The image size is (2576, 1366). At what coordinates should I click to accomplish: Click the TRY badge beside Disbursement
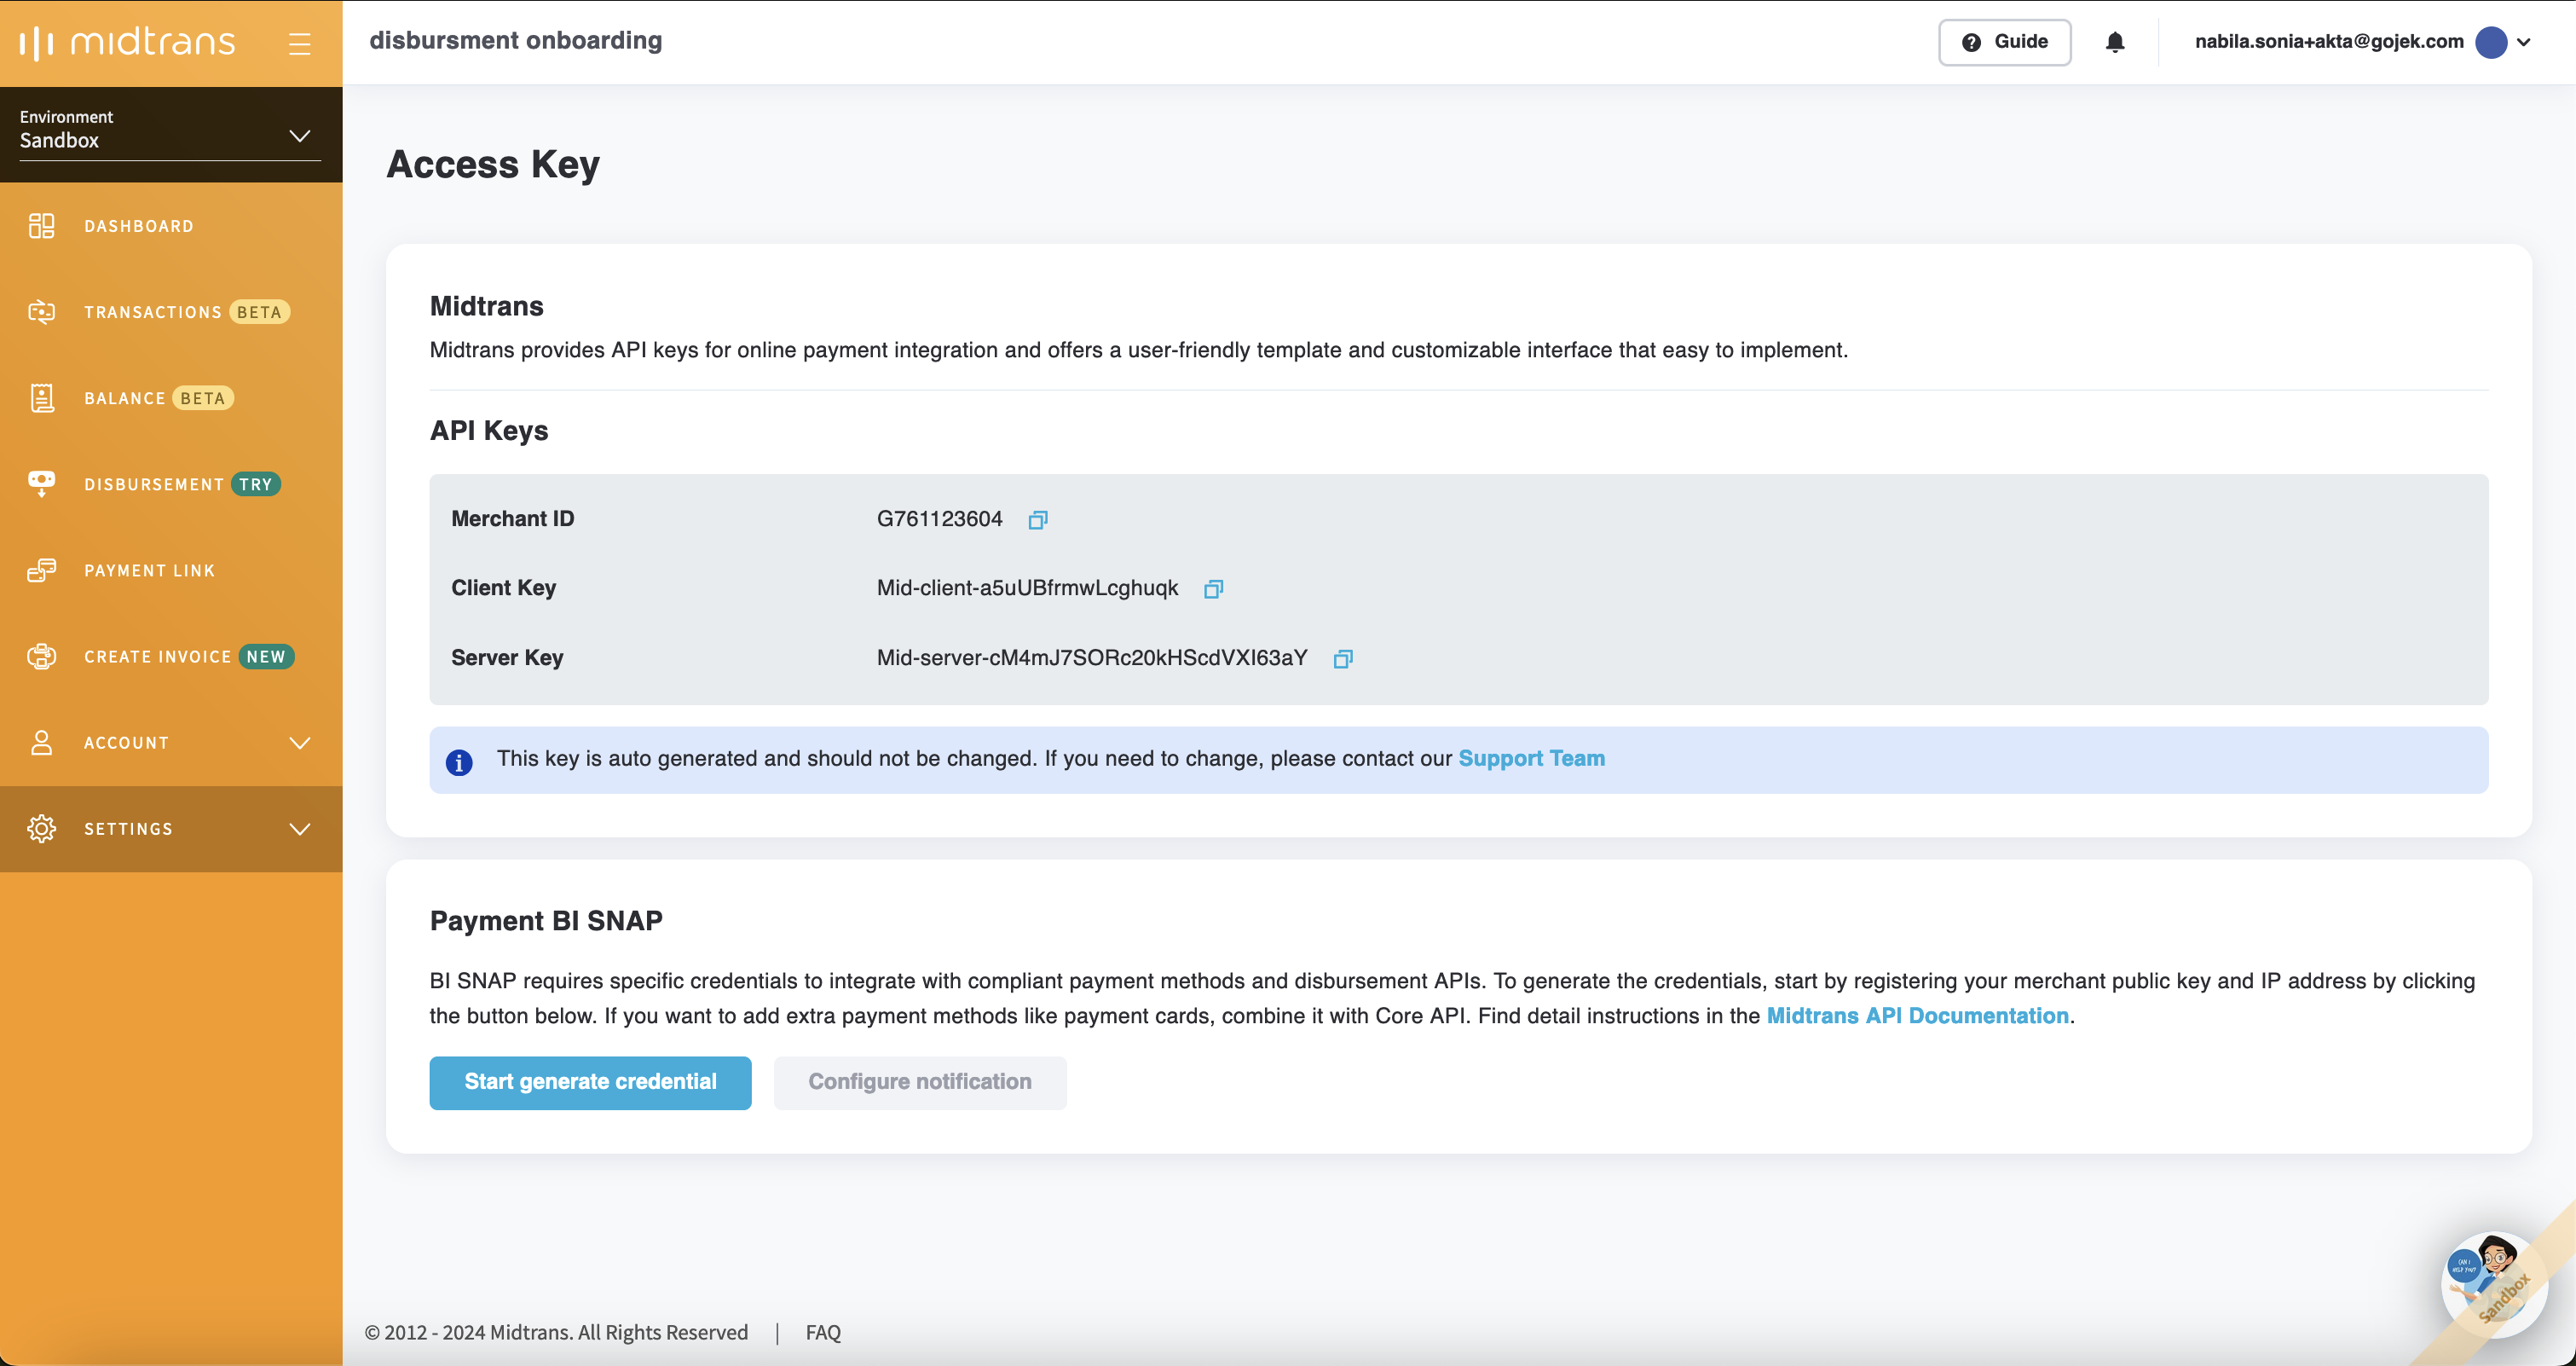(256, 484)
